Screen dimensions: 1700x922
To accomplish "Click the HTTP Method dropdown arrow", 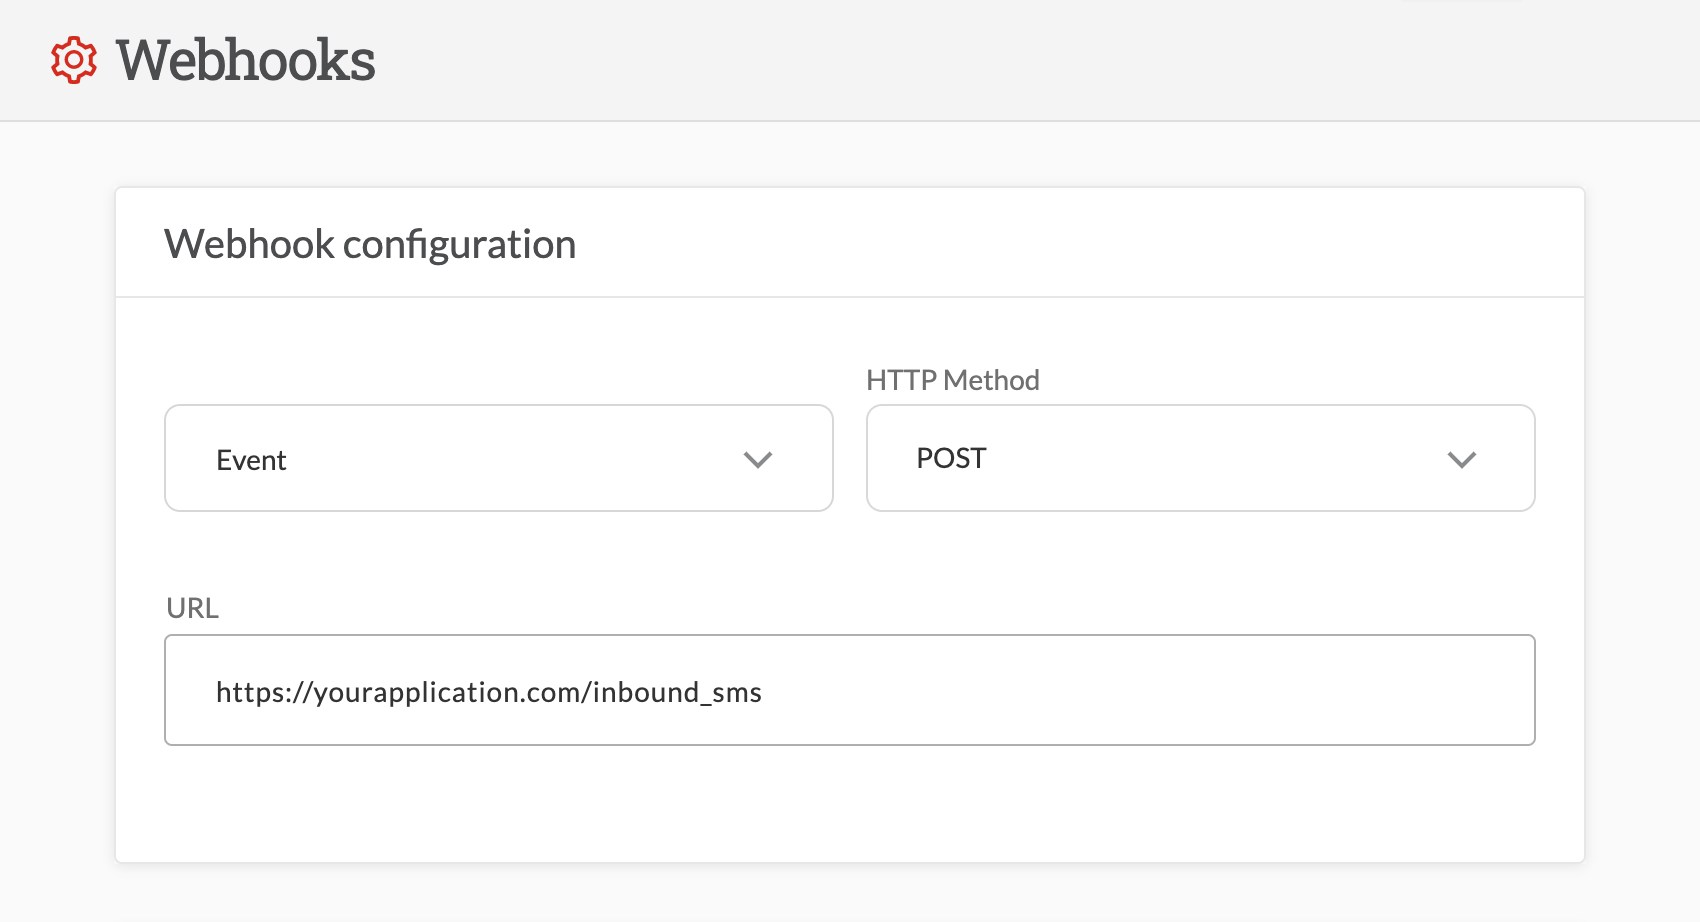I will [1462, 459].
